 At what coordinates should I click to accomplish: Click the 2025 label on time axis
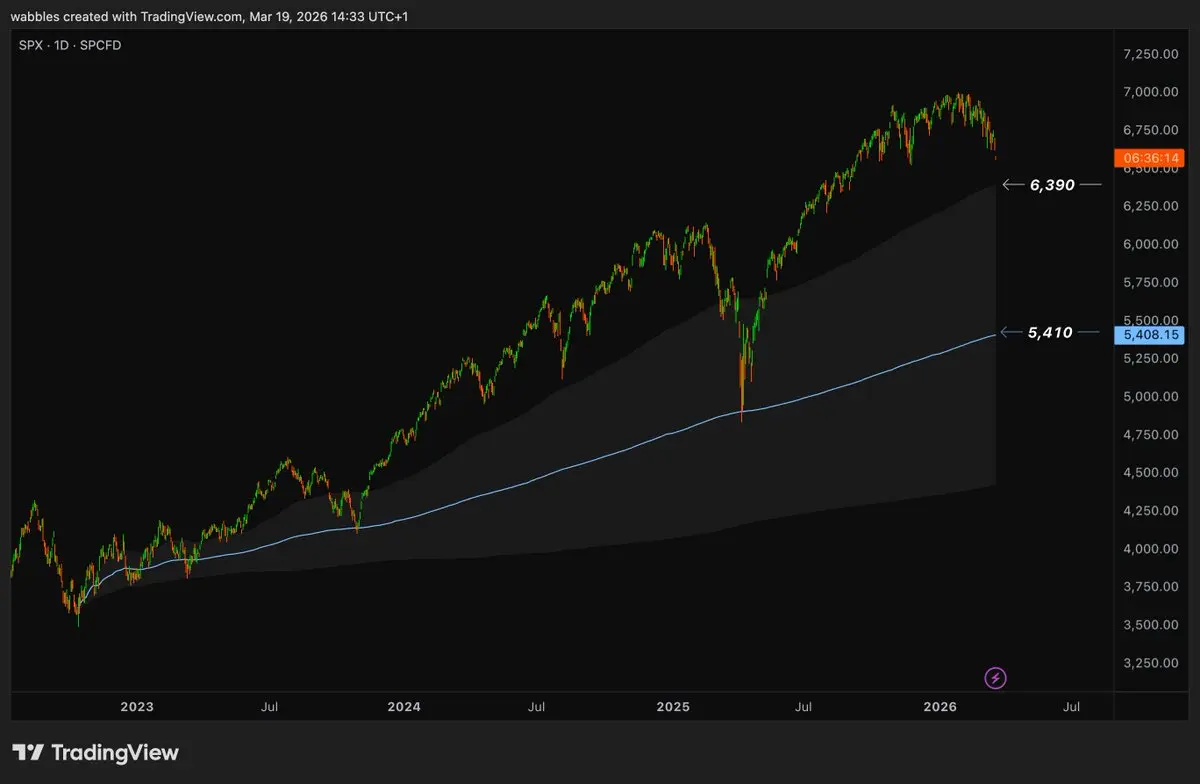tap(673, 707)
